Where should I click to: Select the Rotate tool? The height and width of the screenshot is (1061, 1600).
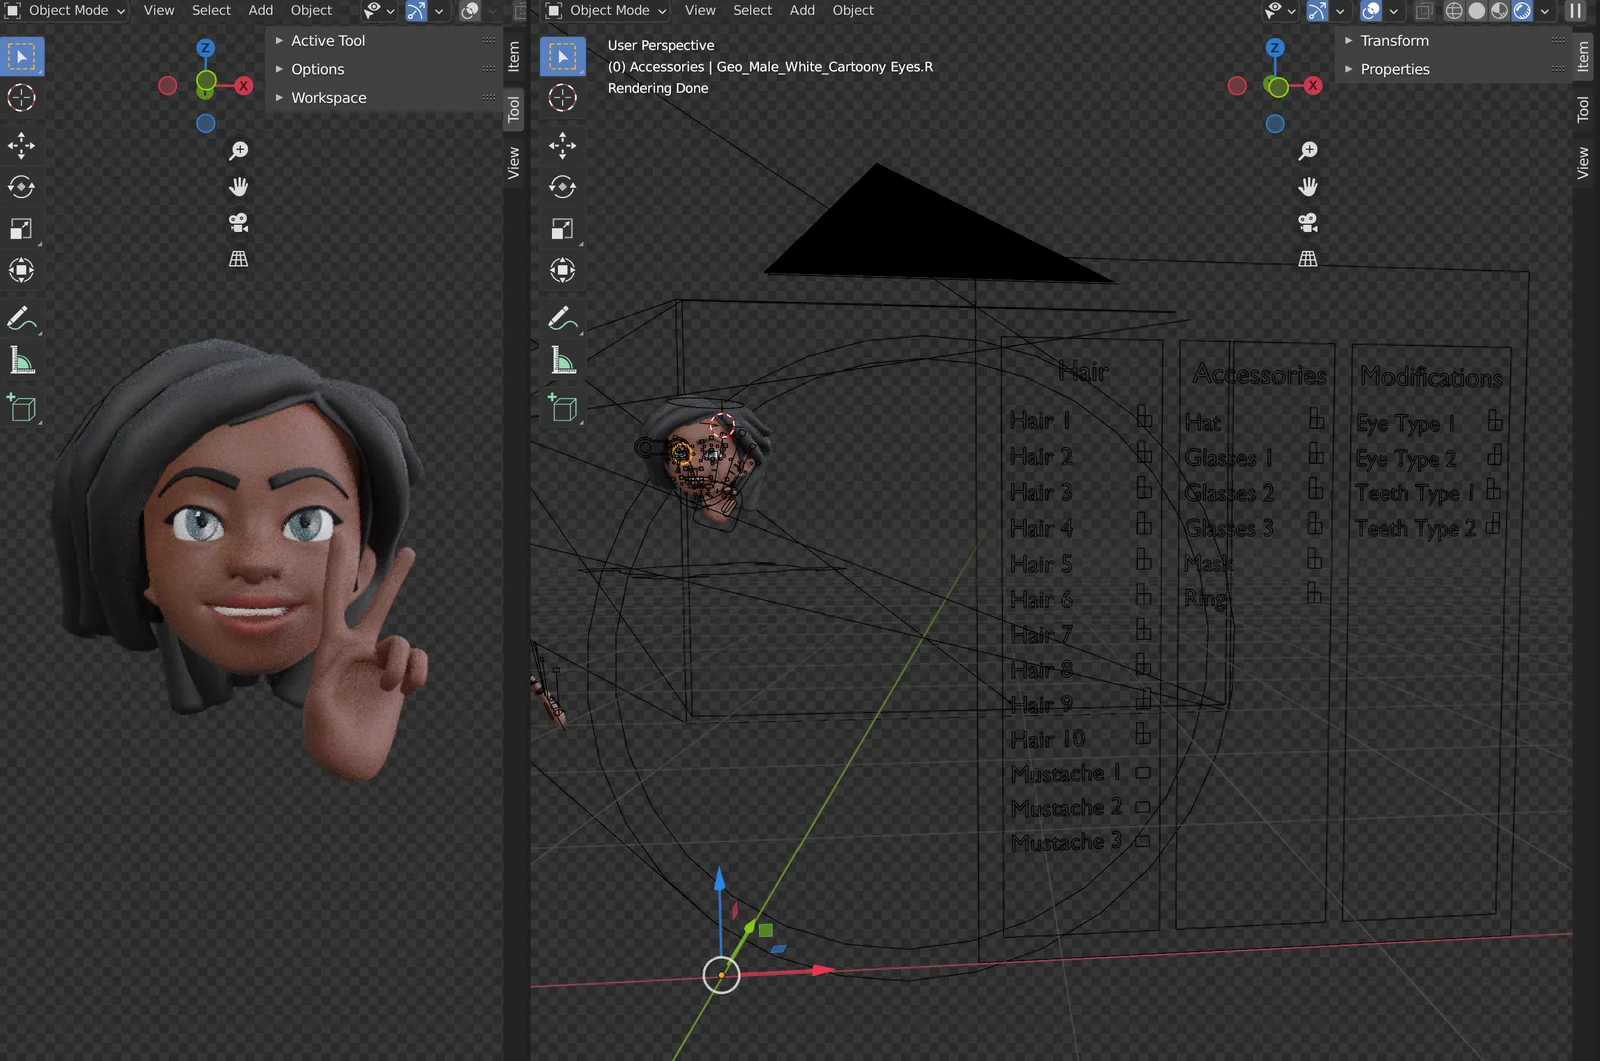tap(22, 187)
